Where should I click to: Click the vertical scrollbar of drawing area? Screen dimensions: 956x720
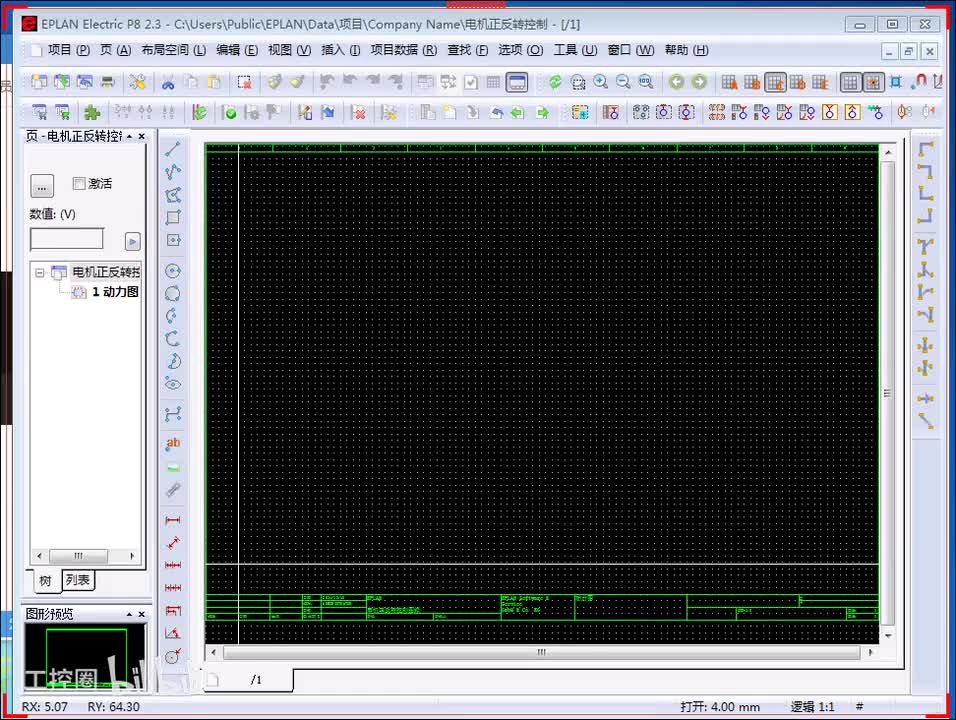pos(888,393)
